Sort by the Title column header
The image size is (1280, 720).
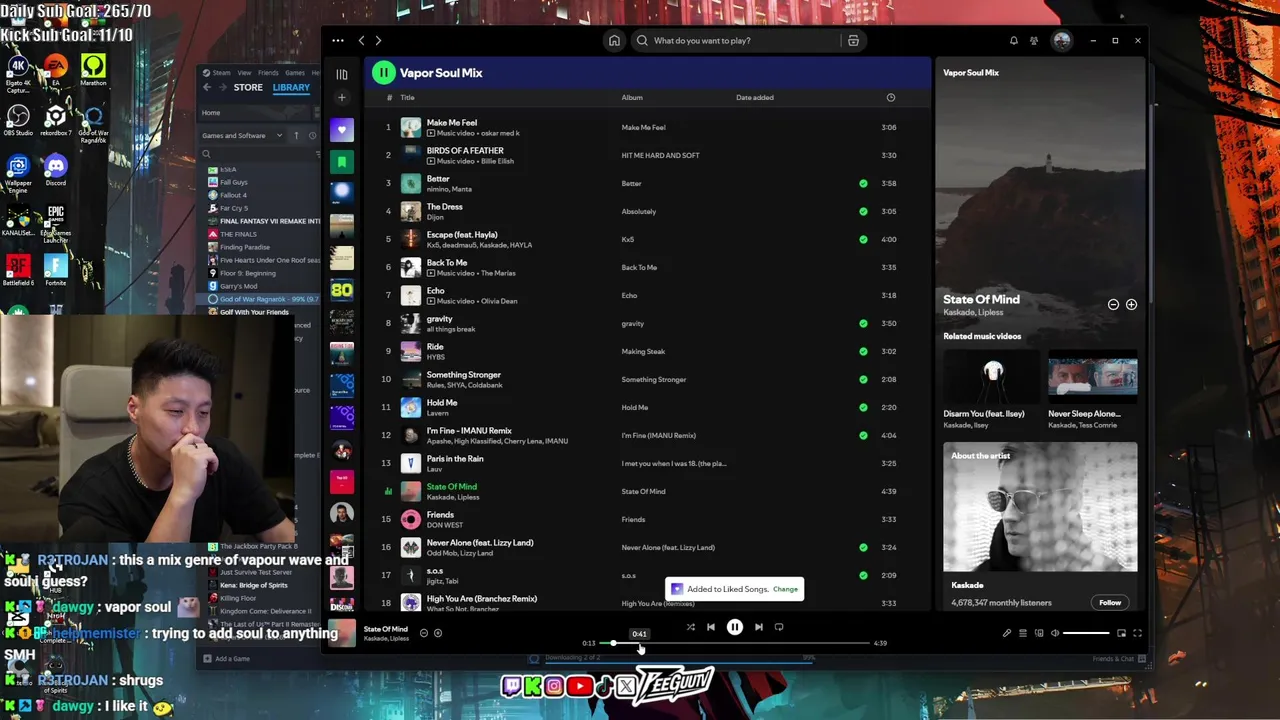[x=408, y=98]
